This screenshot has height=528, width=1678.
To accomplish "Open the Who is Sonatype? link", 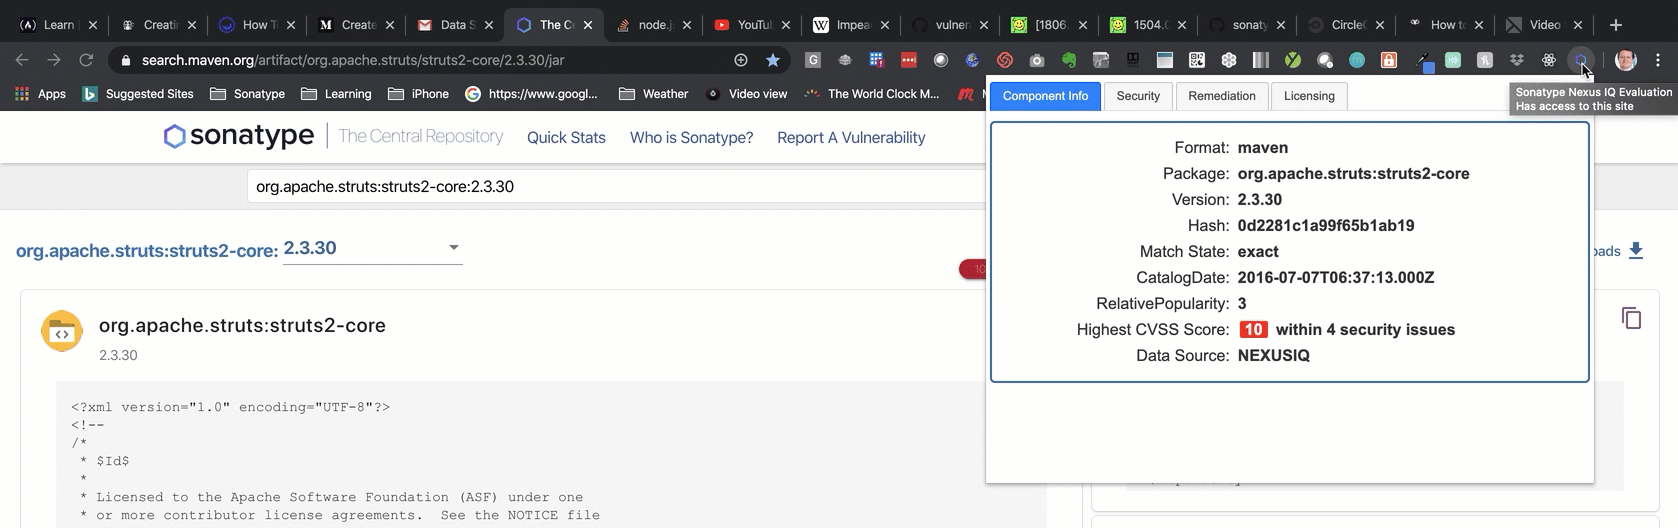I will click(691, 137).
